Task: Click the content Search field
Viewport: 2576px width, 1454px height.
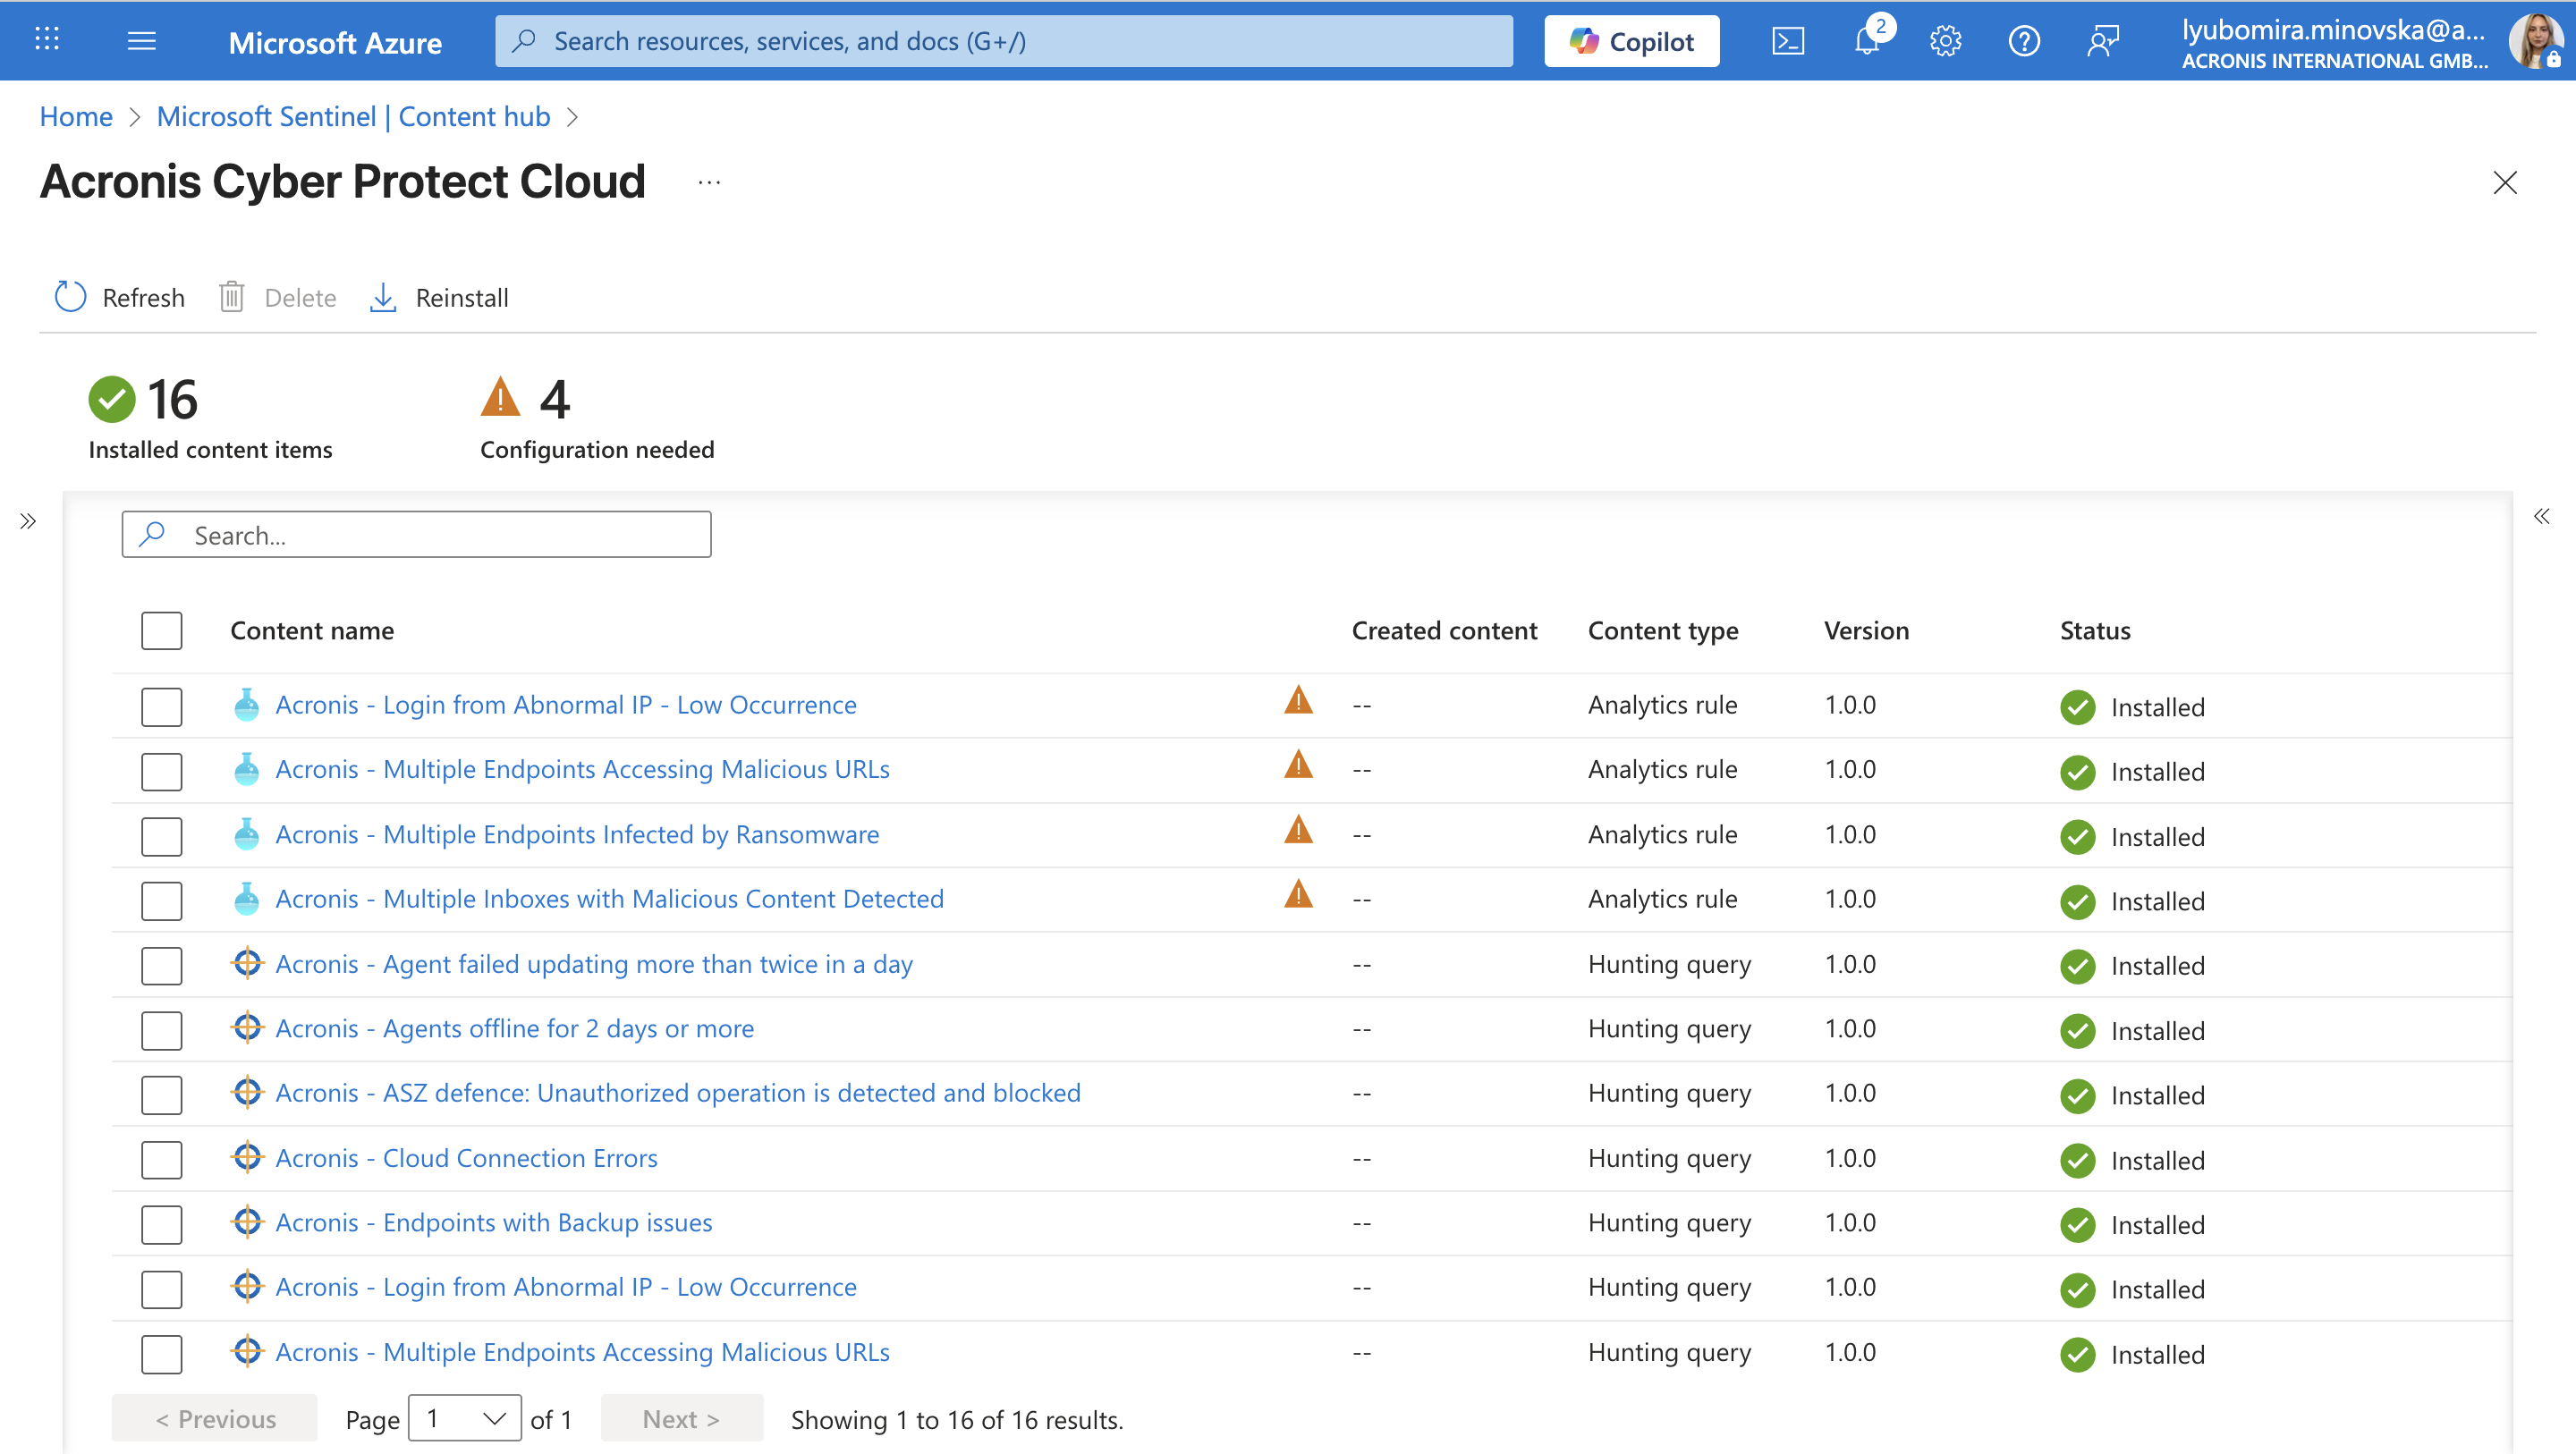Action: coord(416,535)
